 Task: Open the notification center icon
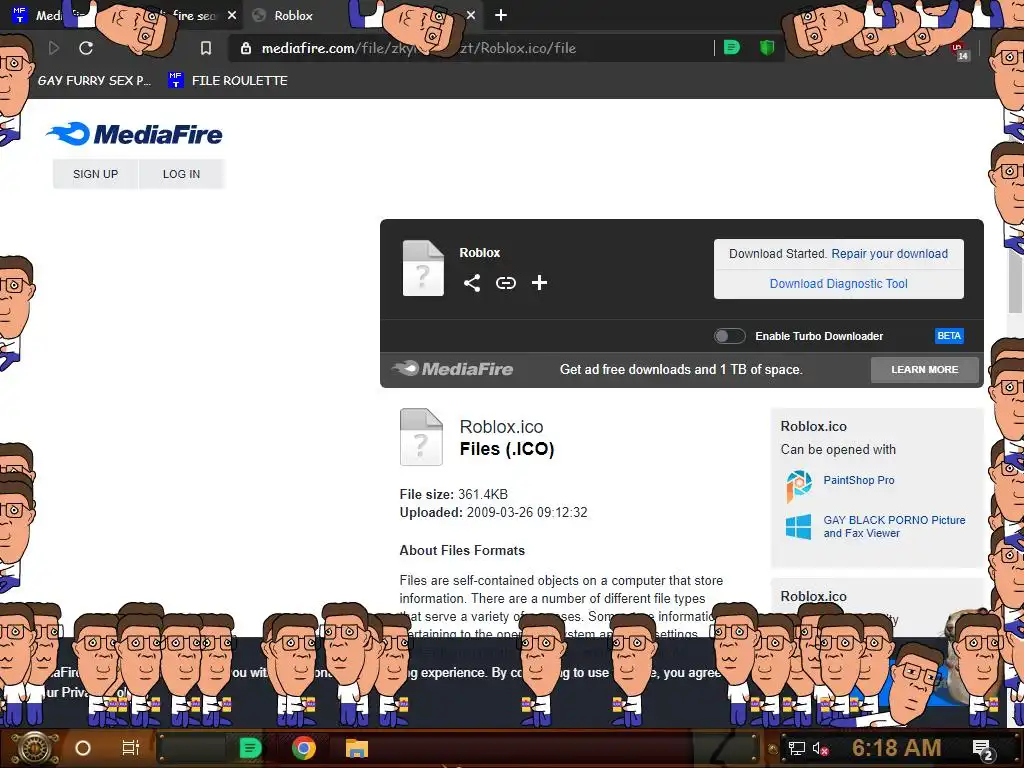(983, 750)
